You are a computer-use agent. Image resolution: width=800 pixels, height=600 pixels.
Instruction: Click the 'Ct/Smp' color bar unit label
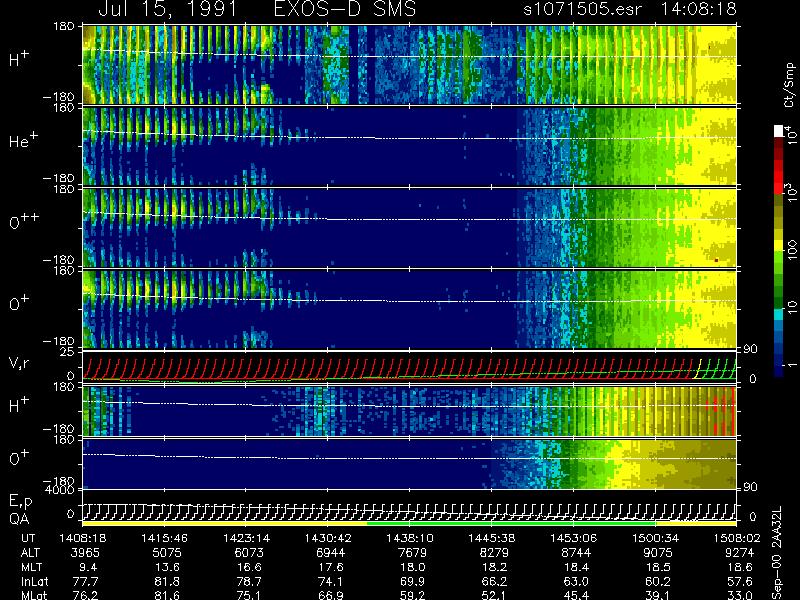click(789, 85)
